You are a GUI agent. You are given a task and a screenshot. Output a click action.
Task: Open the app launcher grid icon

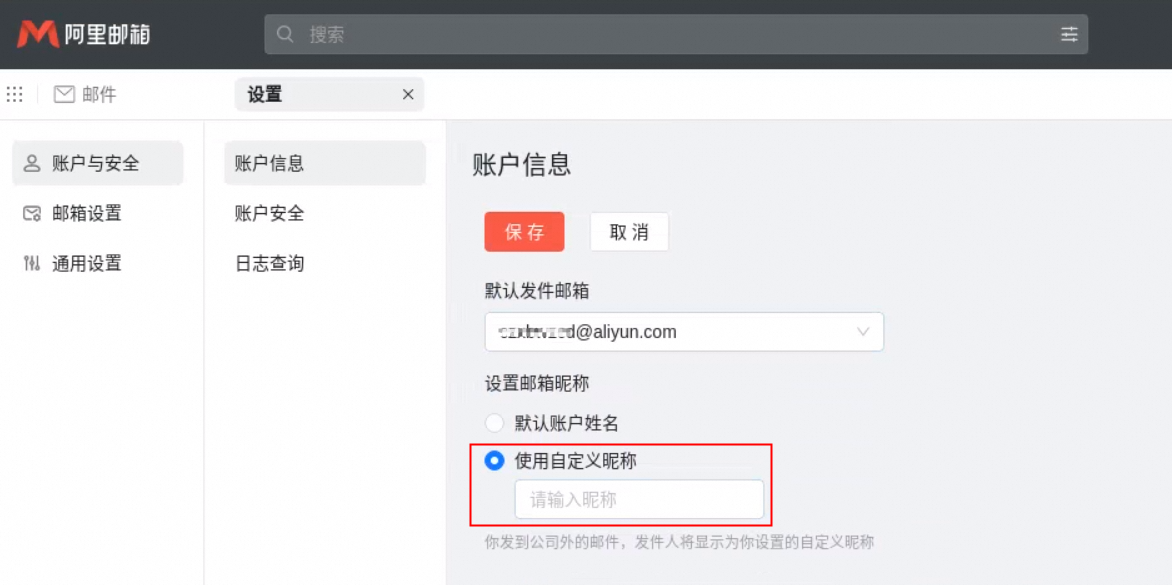click(14, 93)
